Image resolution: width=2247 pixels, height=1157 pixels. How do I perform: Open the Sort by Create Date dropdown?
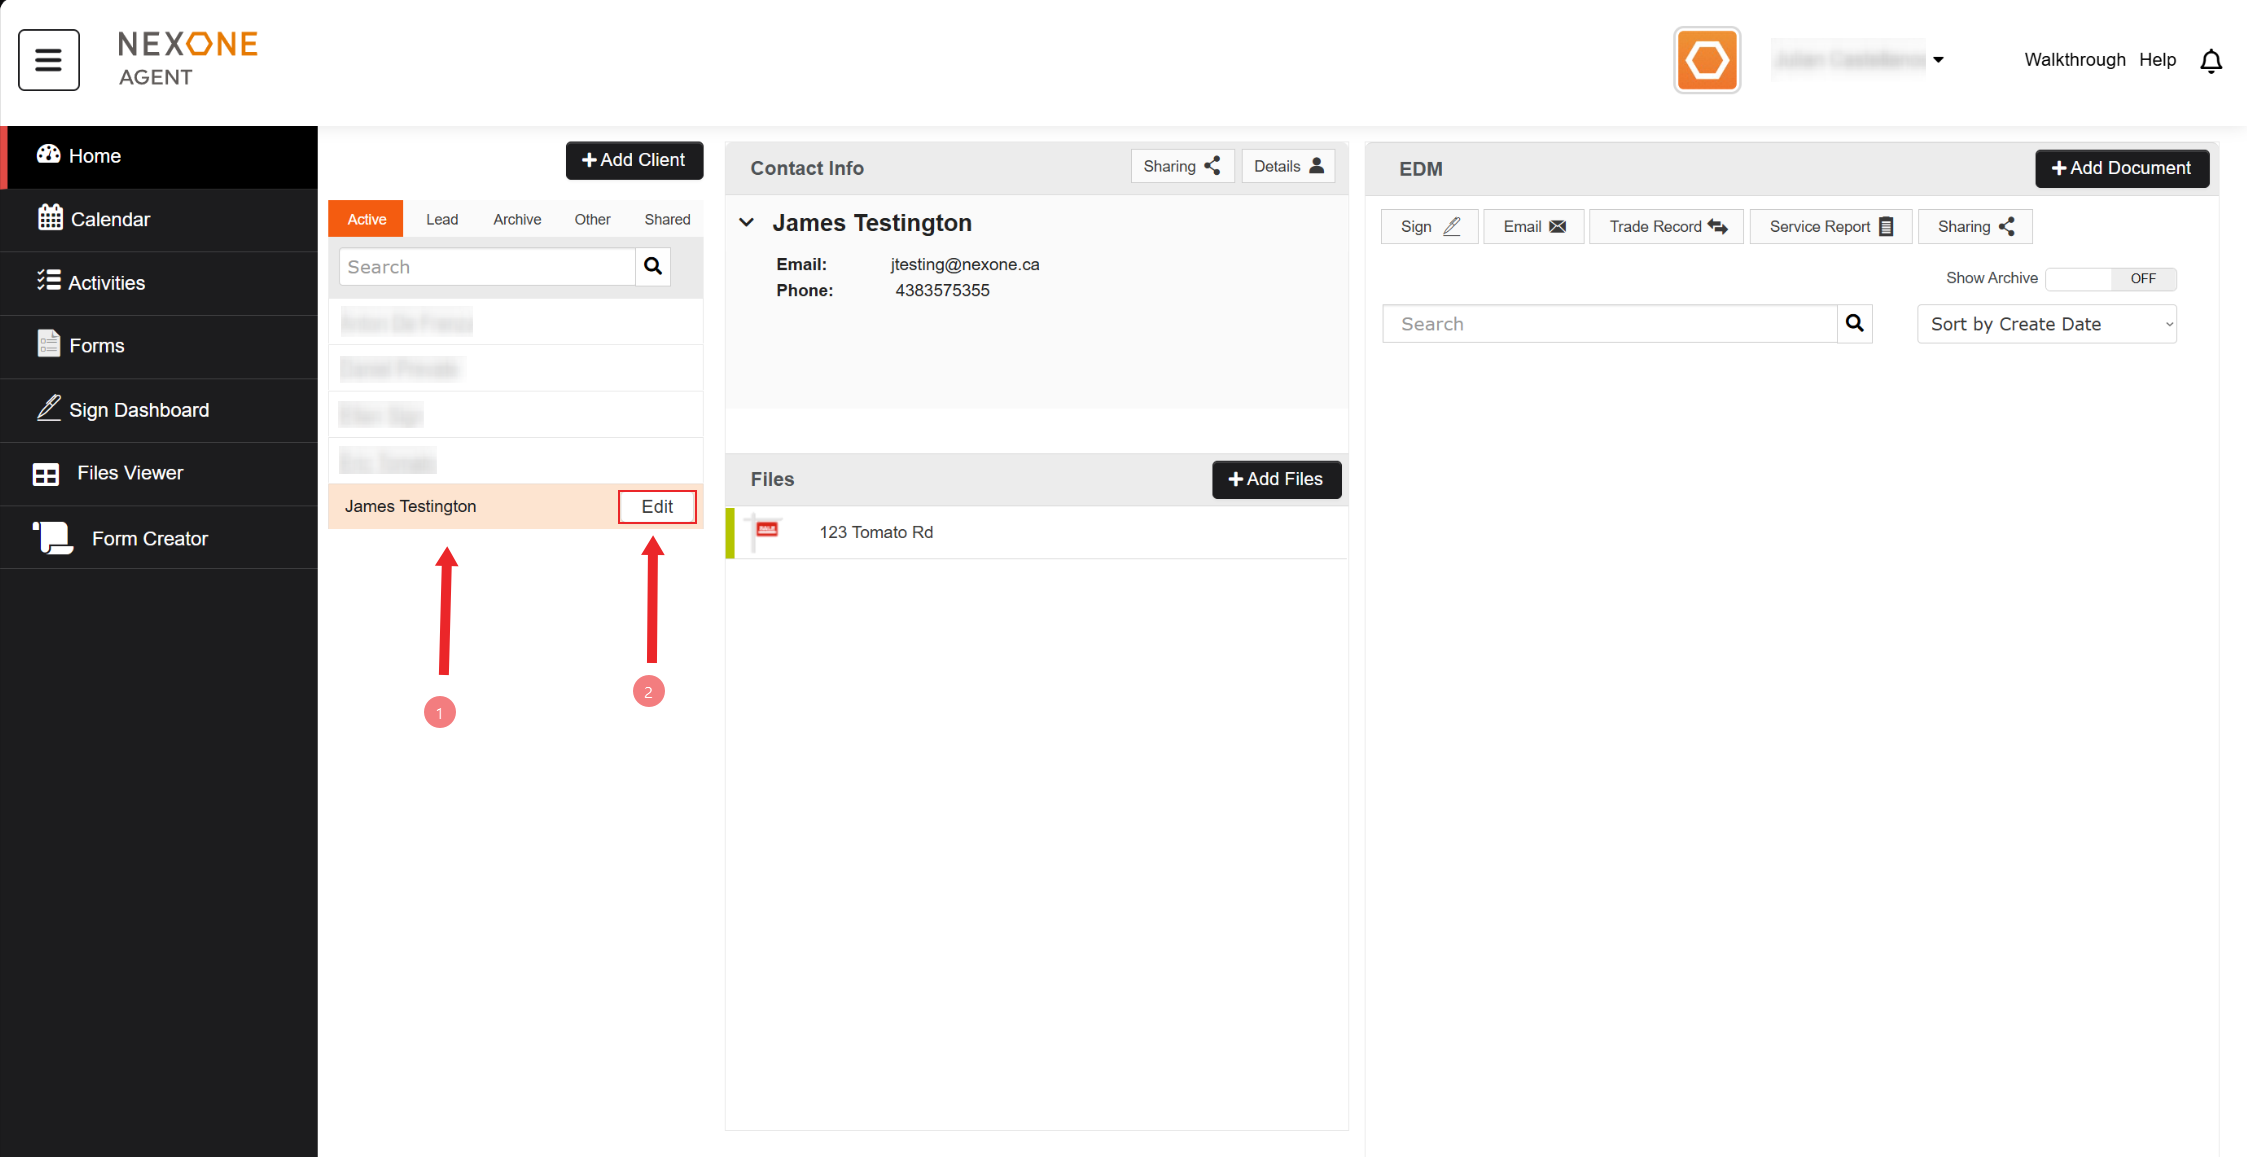point(2046,324)
